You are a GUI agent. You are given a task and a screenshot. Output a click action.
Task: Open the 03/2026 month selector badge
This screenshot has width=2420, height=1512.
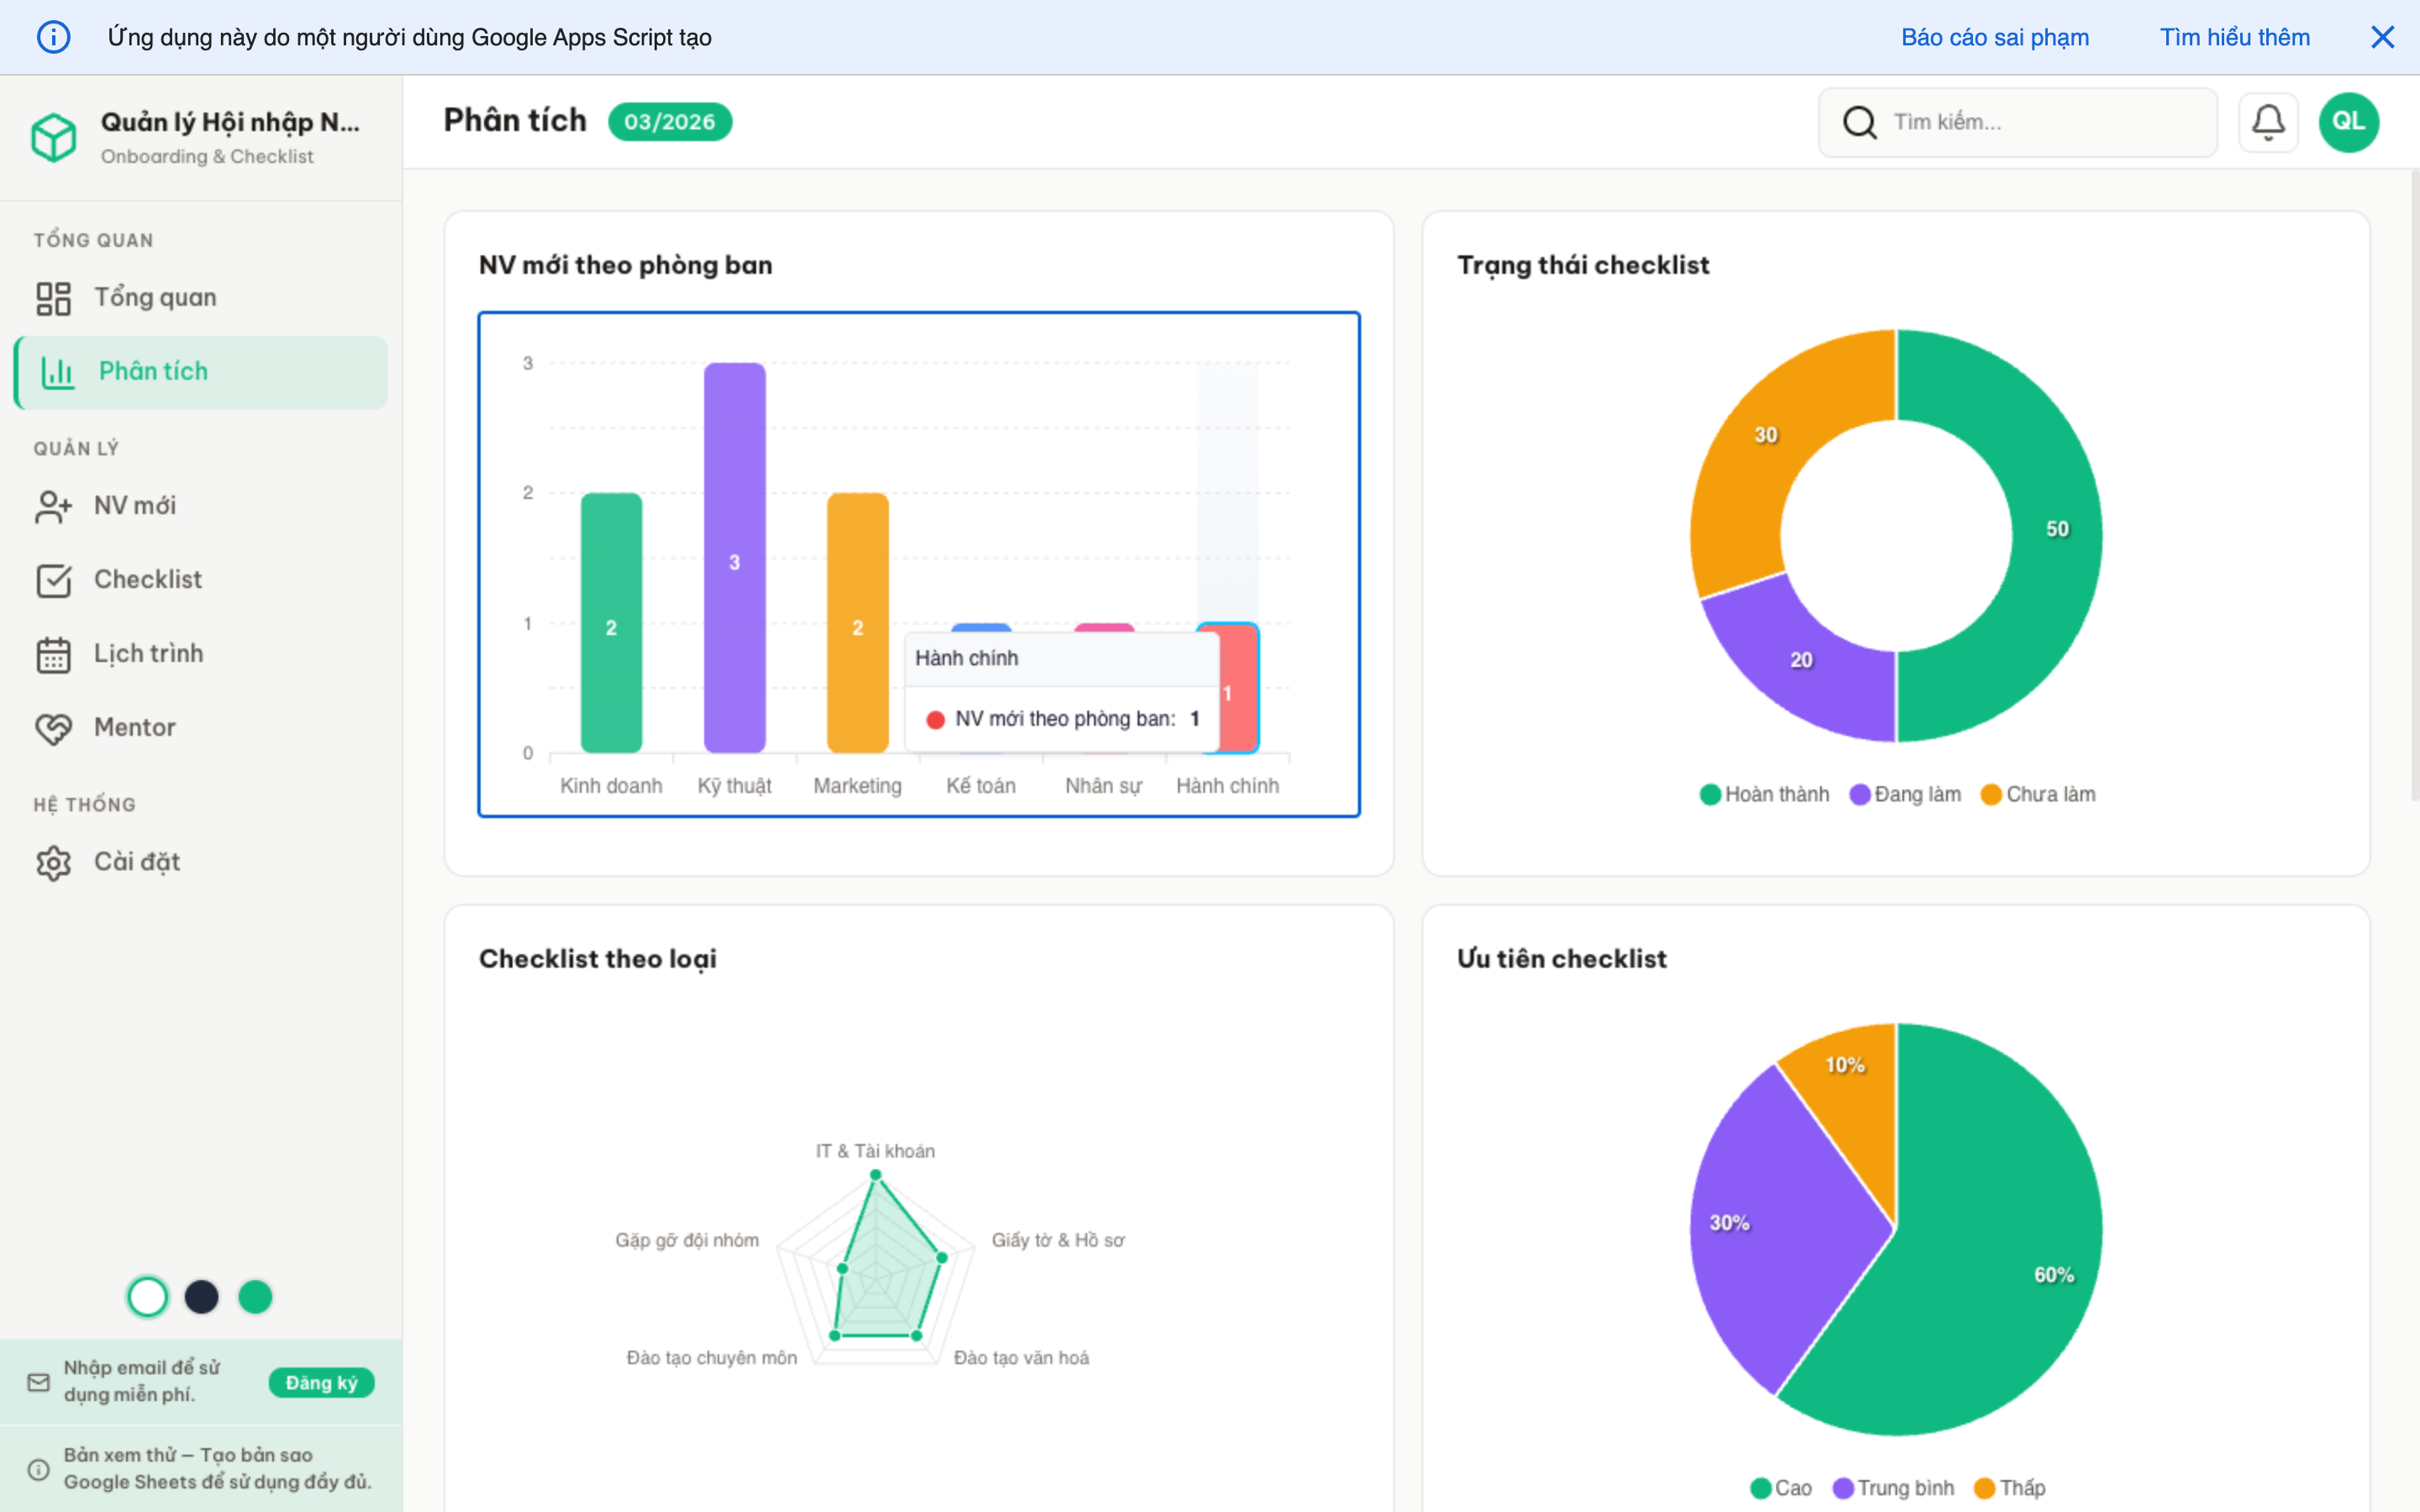[669, 122]
